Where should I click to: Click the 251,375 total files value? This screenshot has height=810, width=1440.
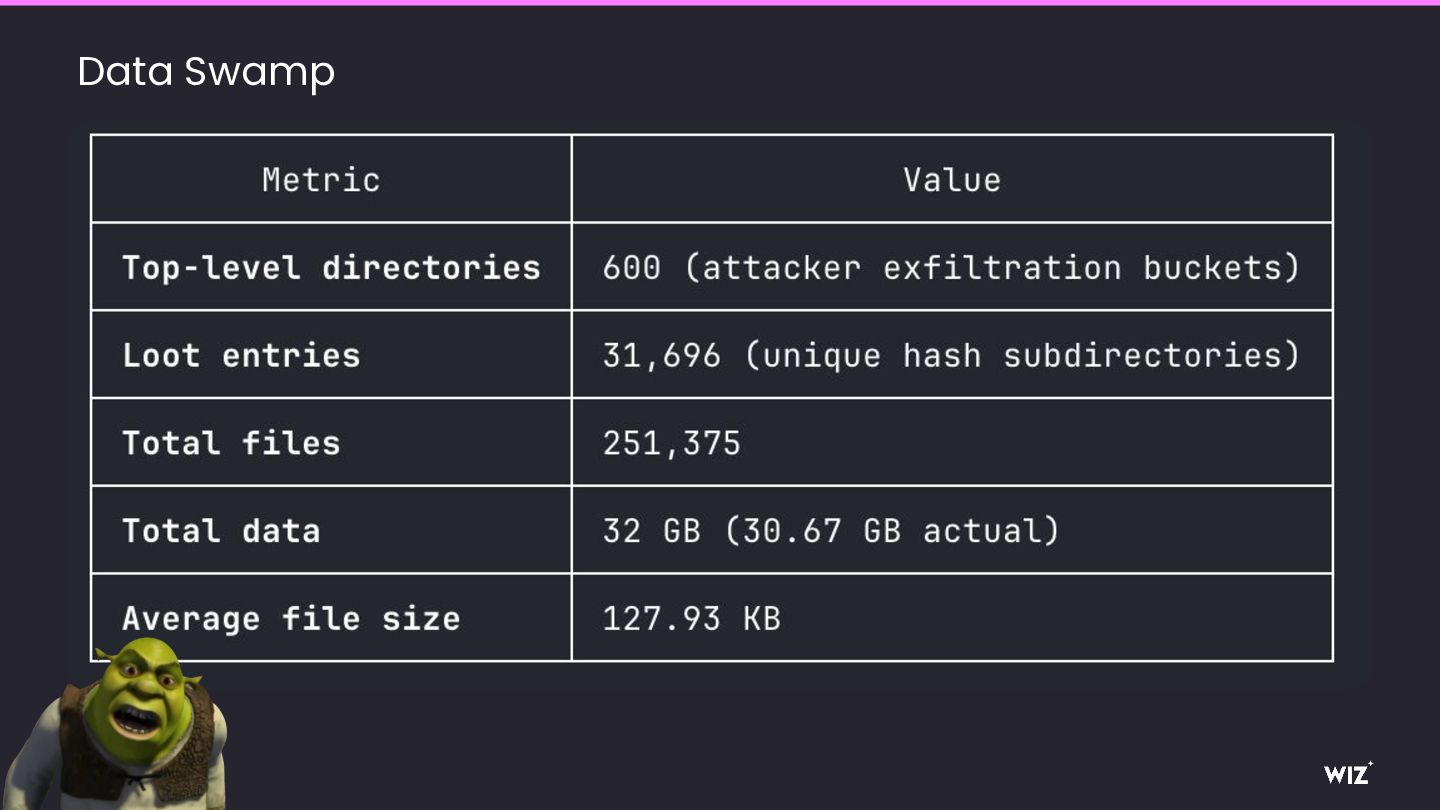pyautogui.click(x=671, y=443)
